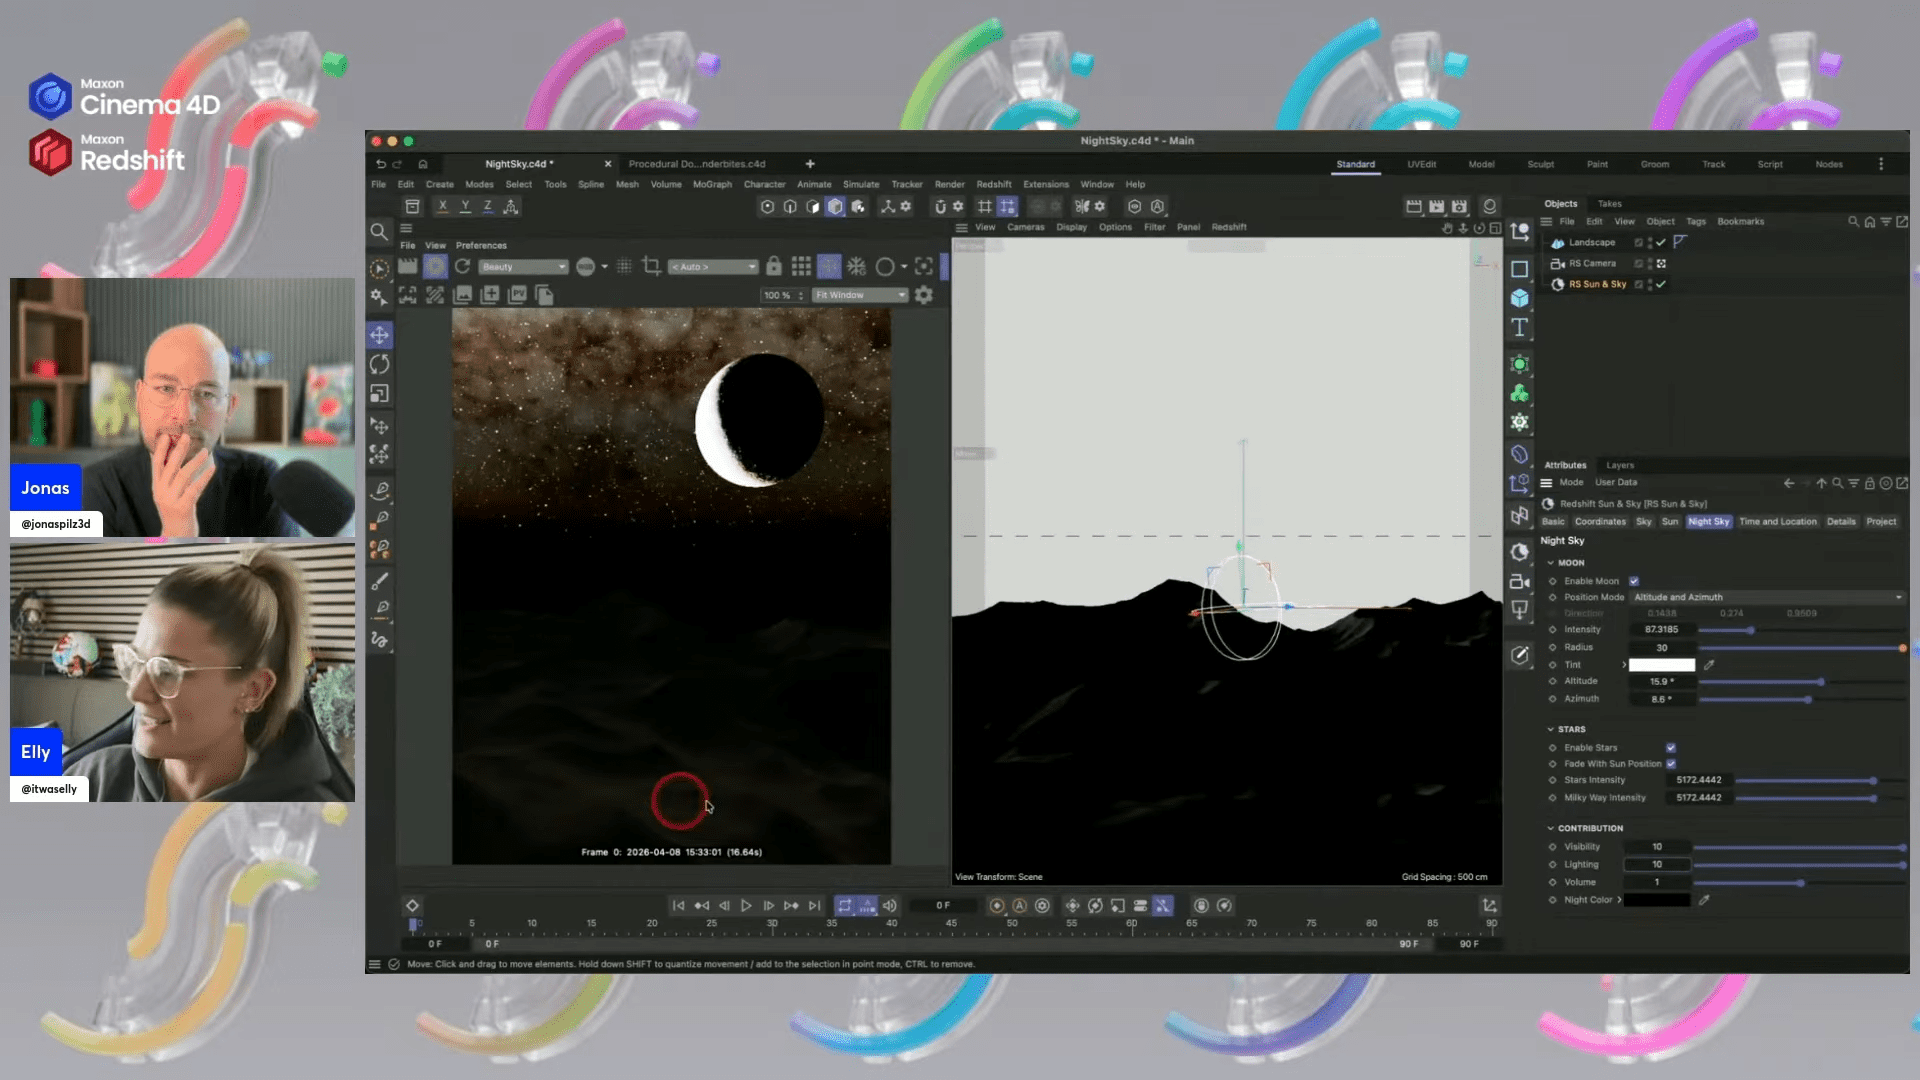Select the Rotate tool in left toolbar

pos(379,364)
